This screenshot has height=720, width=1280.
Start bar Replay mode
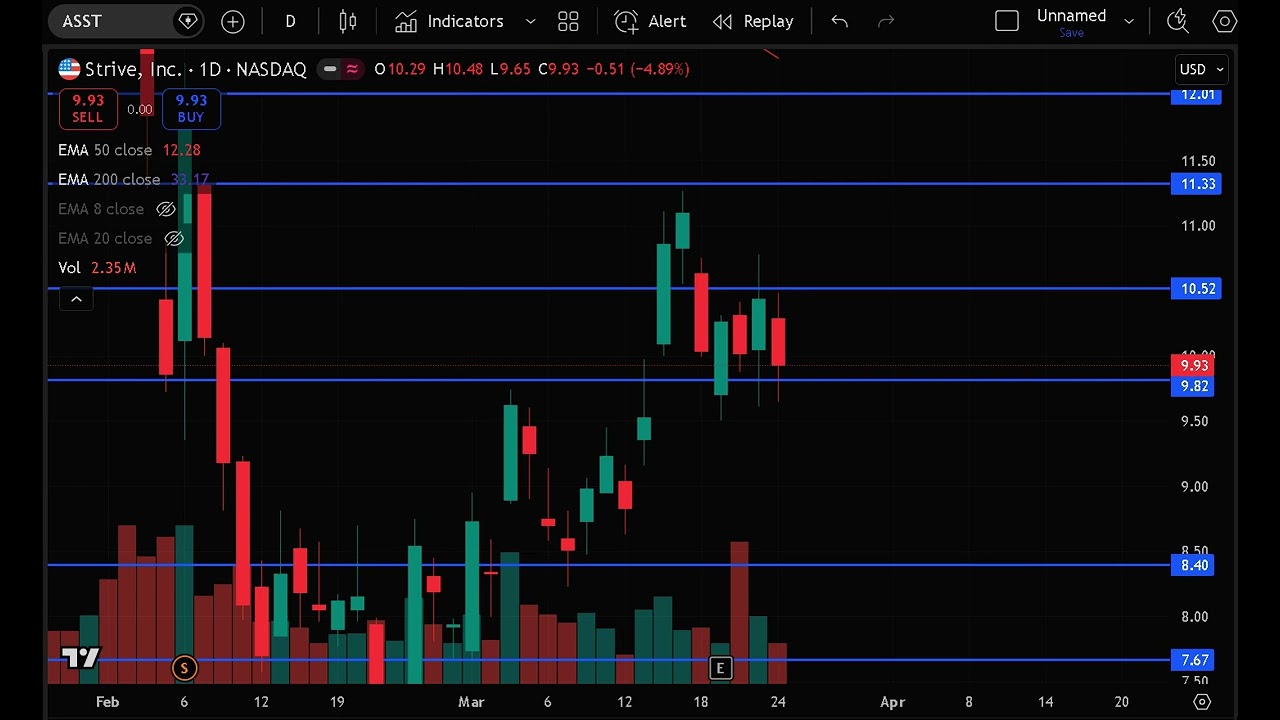point(753,21)
